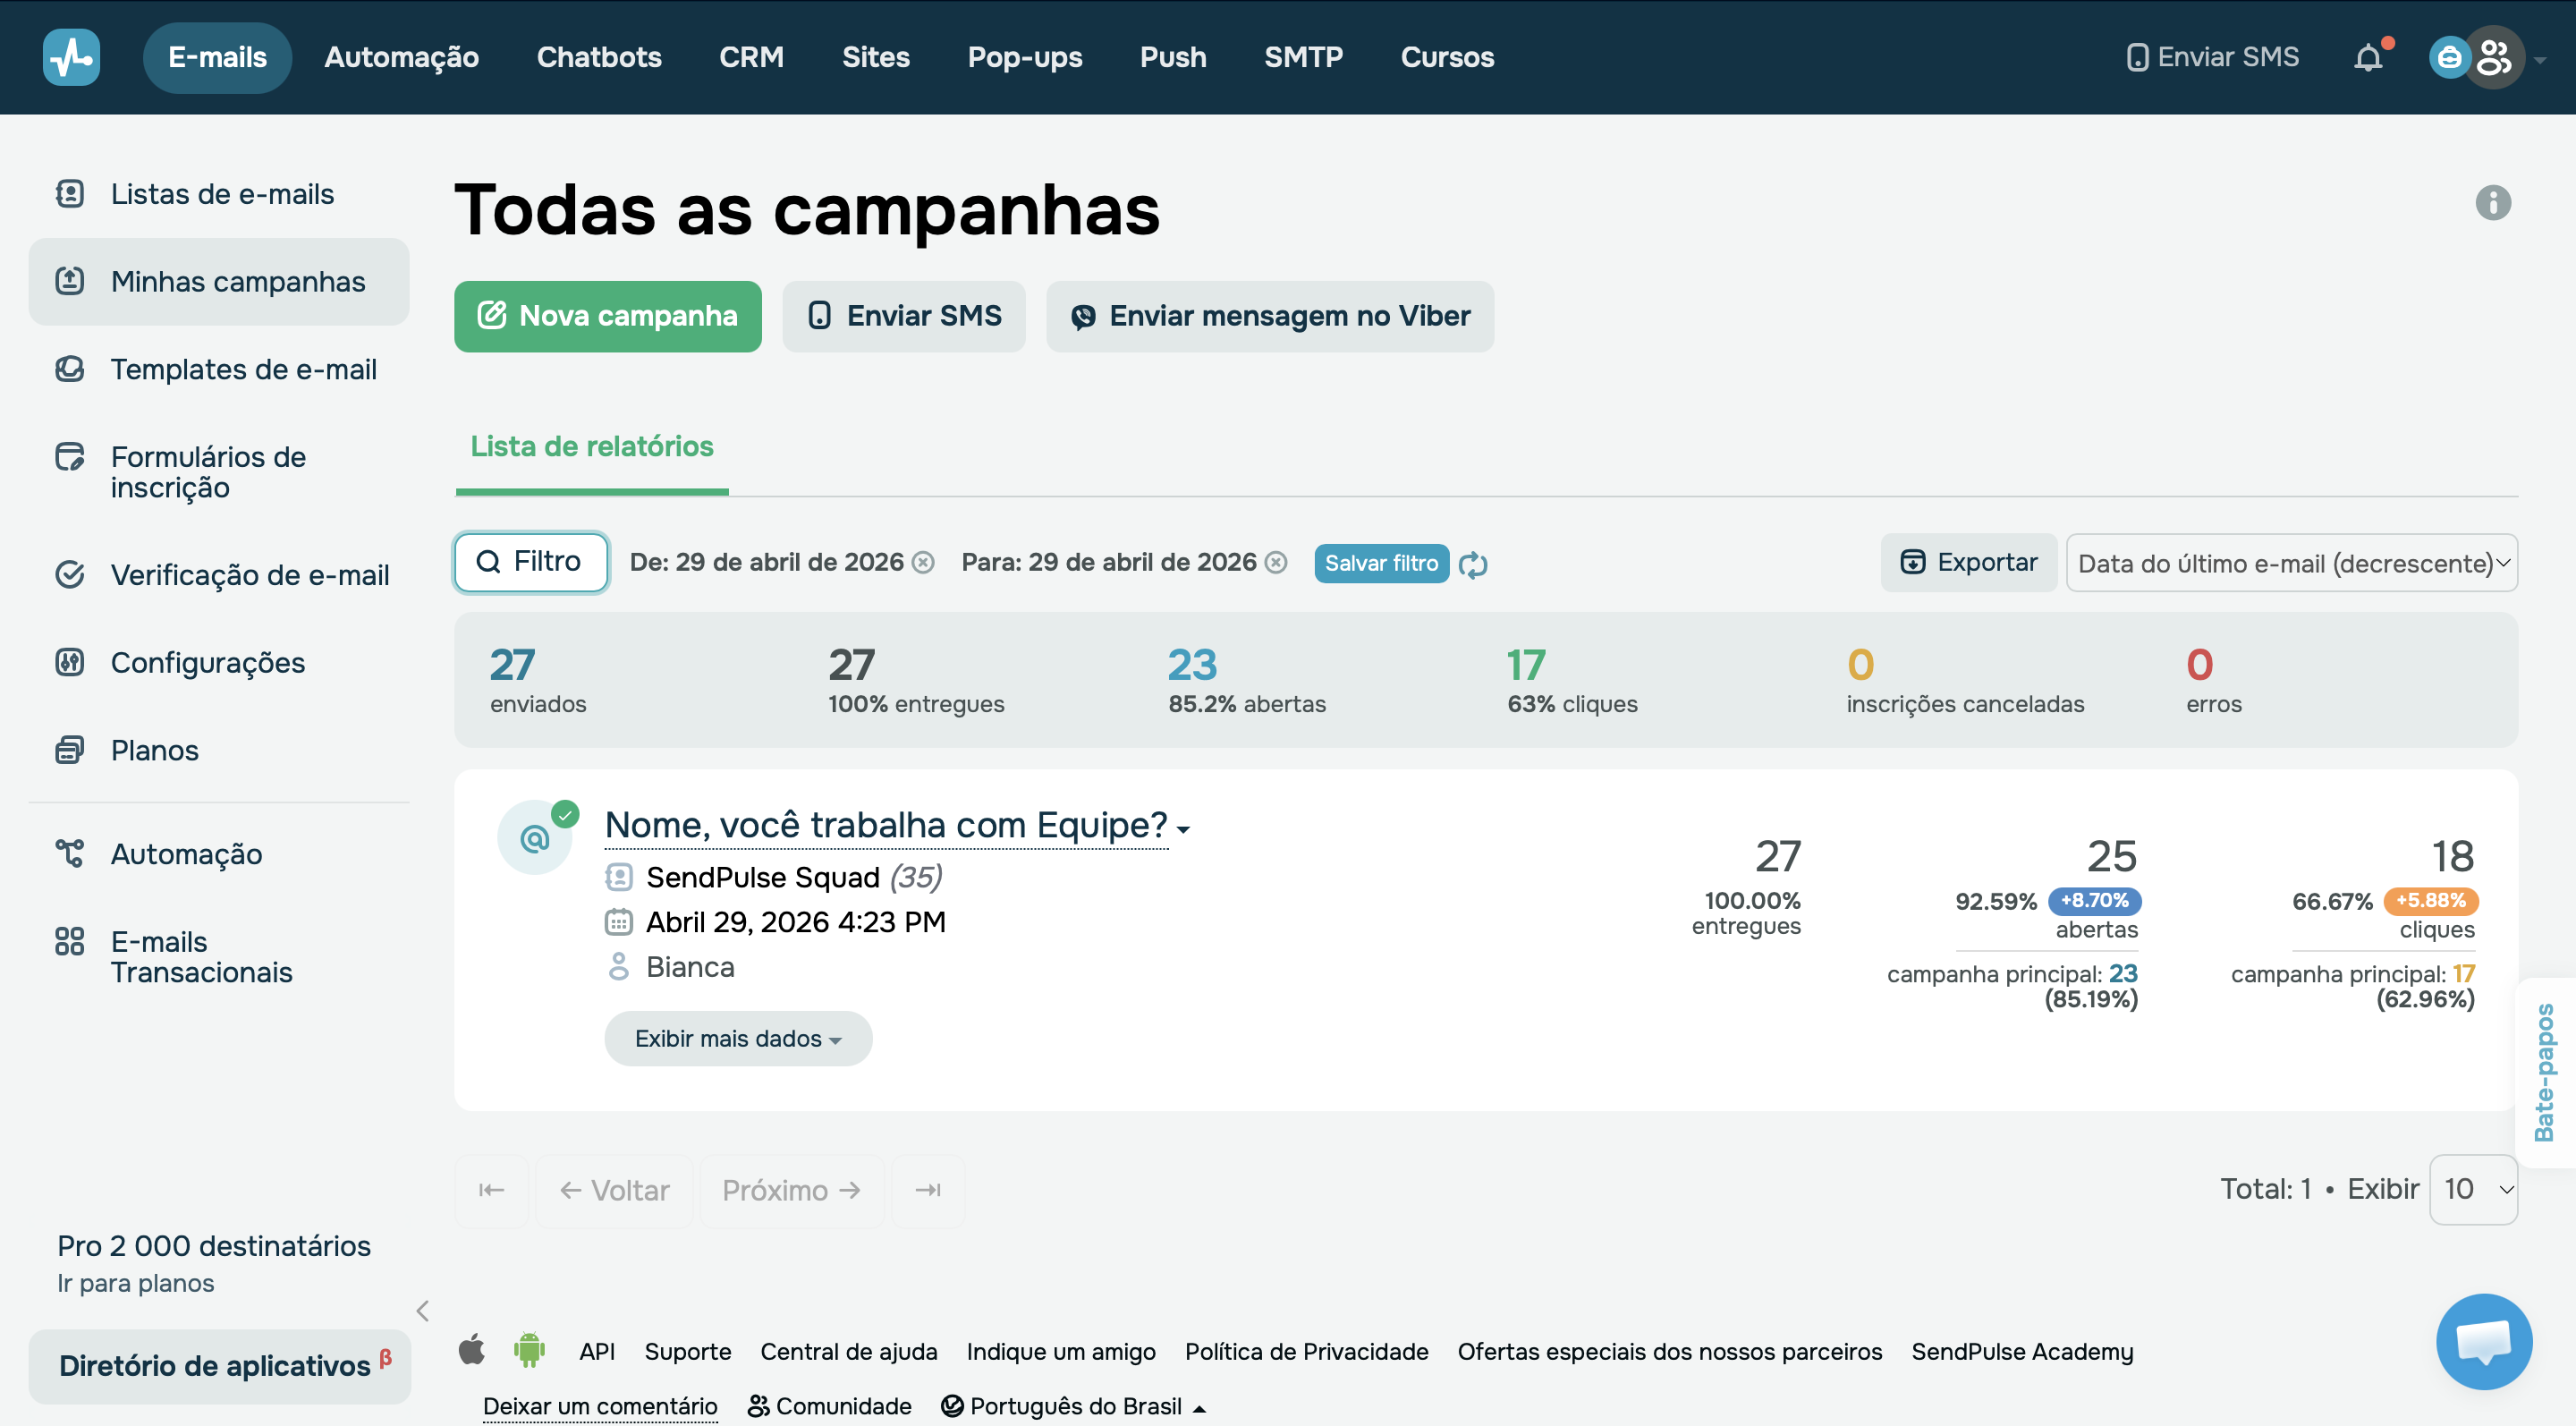Open the account menu caret
This screenshot has height=1426, width=2576.
(2541, 60)
